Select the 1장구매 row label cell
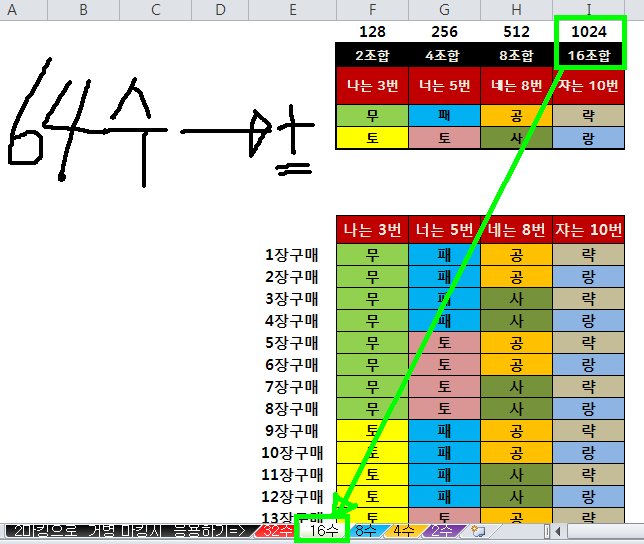 coord(292,255)
